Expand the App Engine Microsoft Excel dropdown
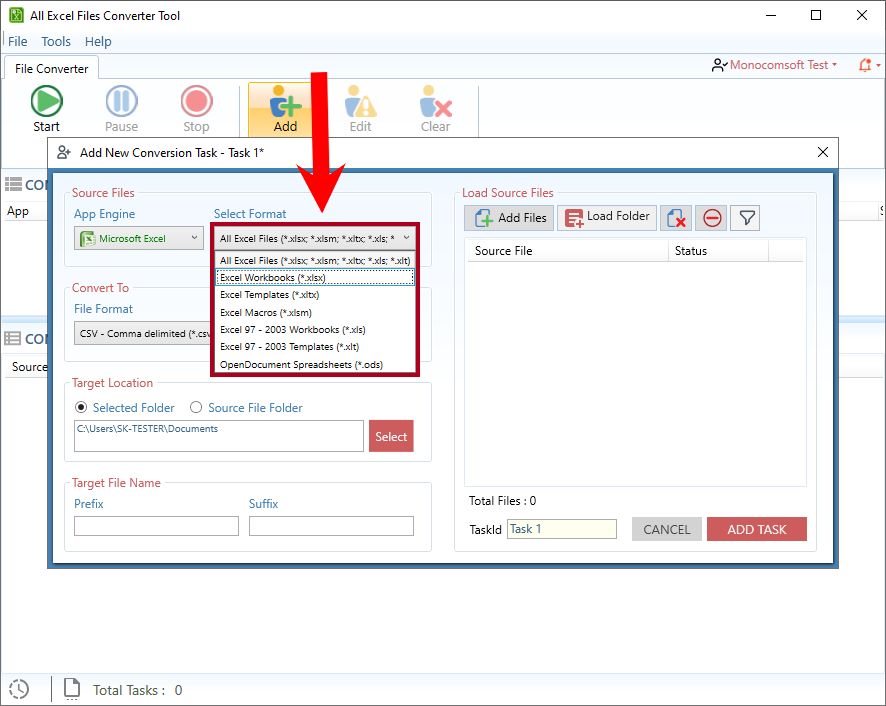886x706 pixels. (138, 238)
